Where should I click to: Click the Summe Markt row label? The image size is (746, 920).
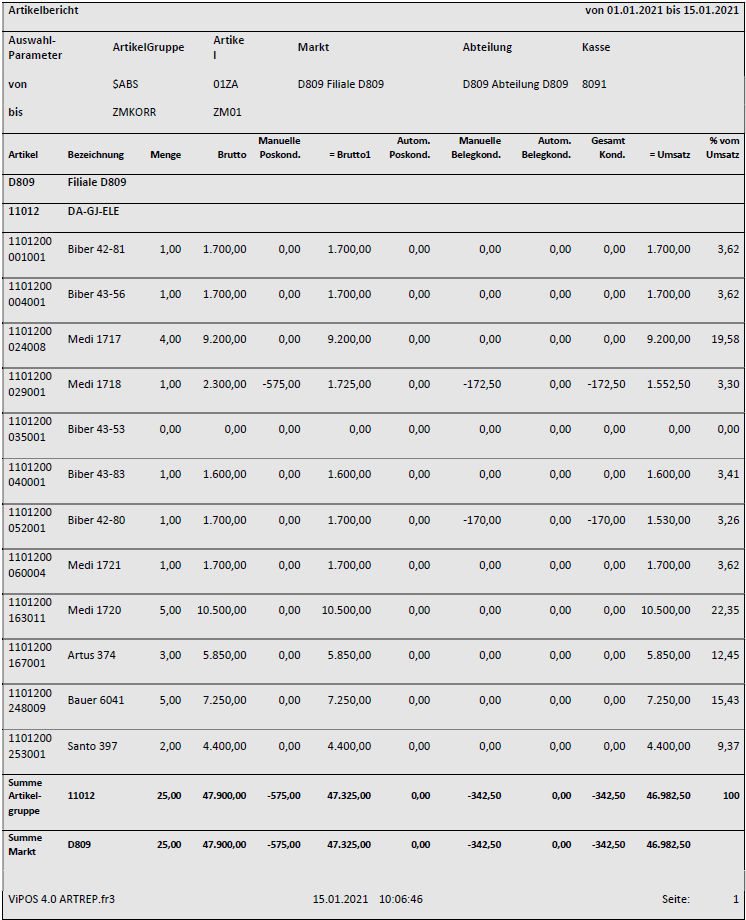[x=25, y=844]
